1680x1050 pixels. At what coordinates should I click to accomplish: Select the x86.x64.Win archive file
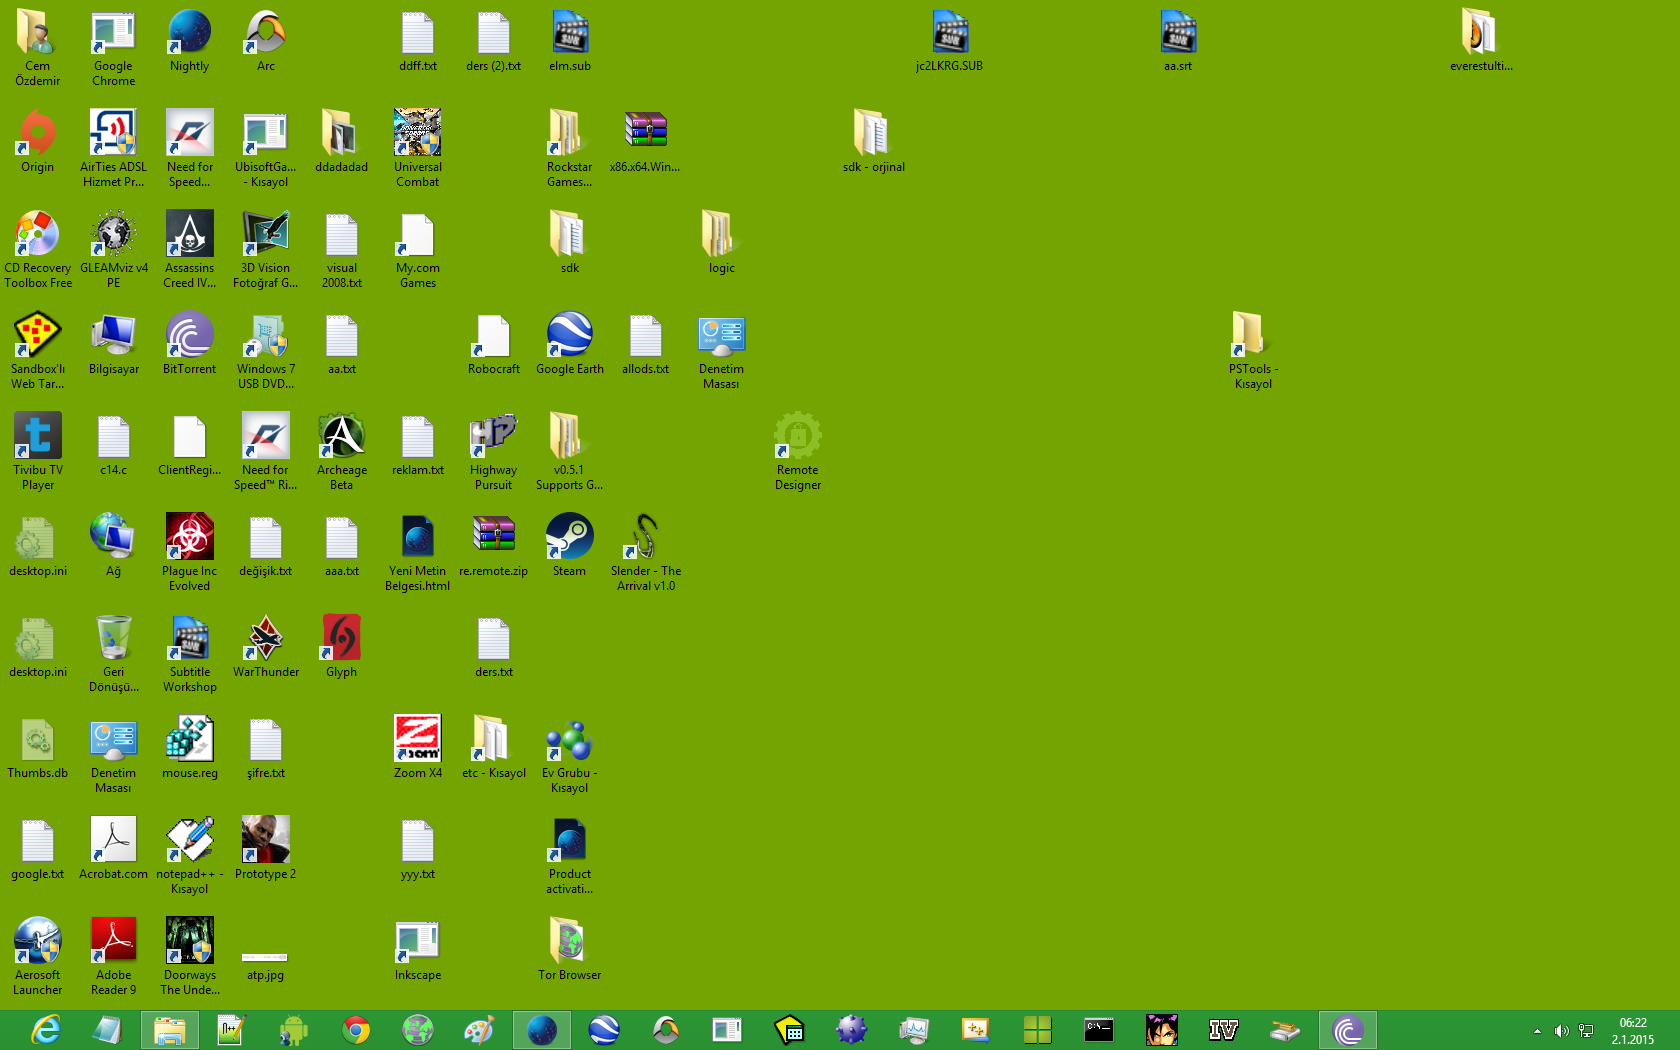coord(645,142)
